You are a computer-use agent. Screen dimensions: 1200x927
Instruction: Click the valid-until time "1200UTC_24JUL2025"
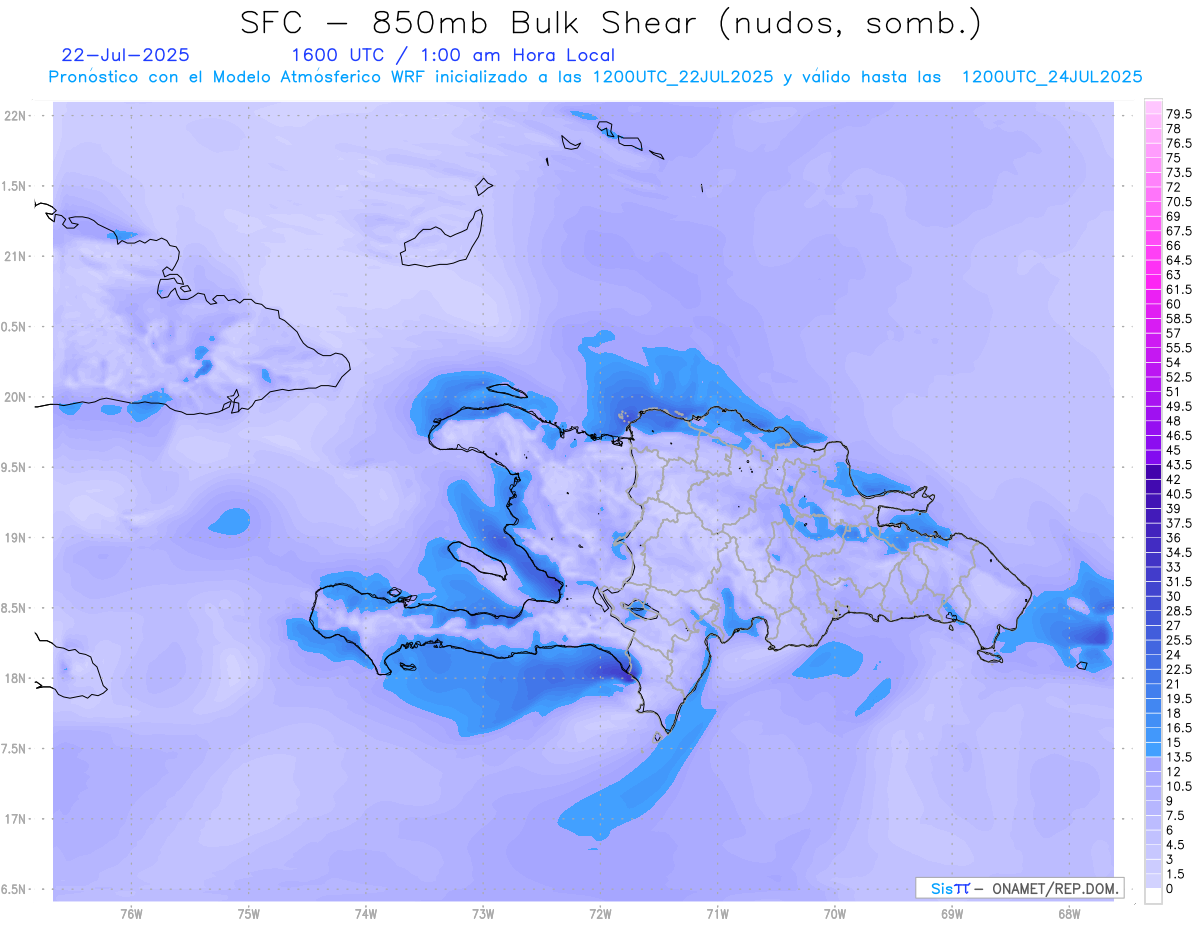[x=1052, y=77]
